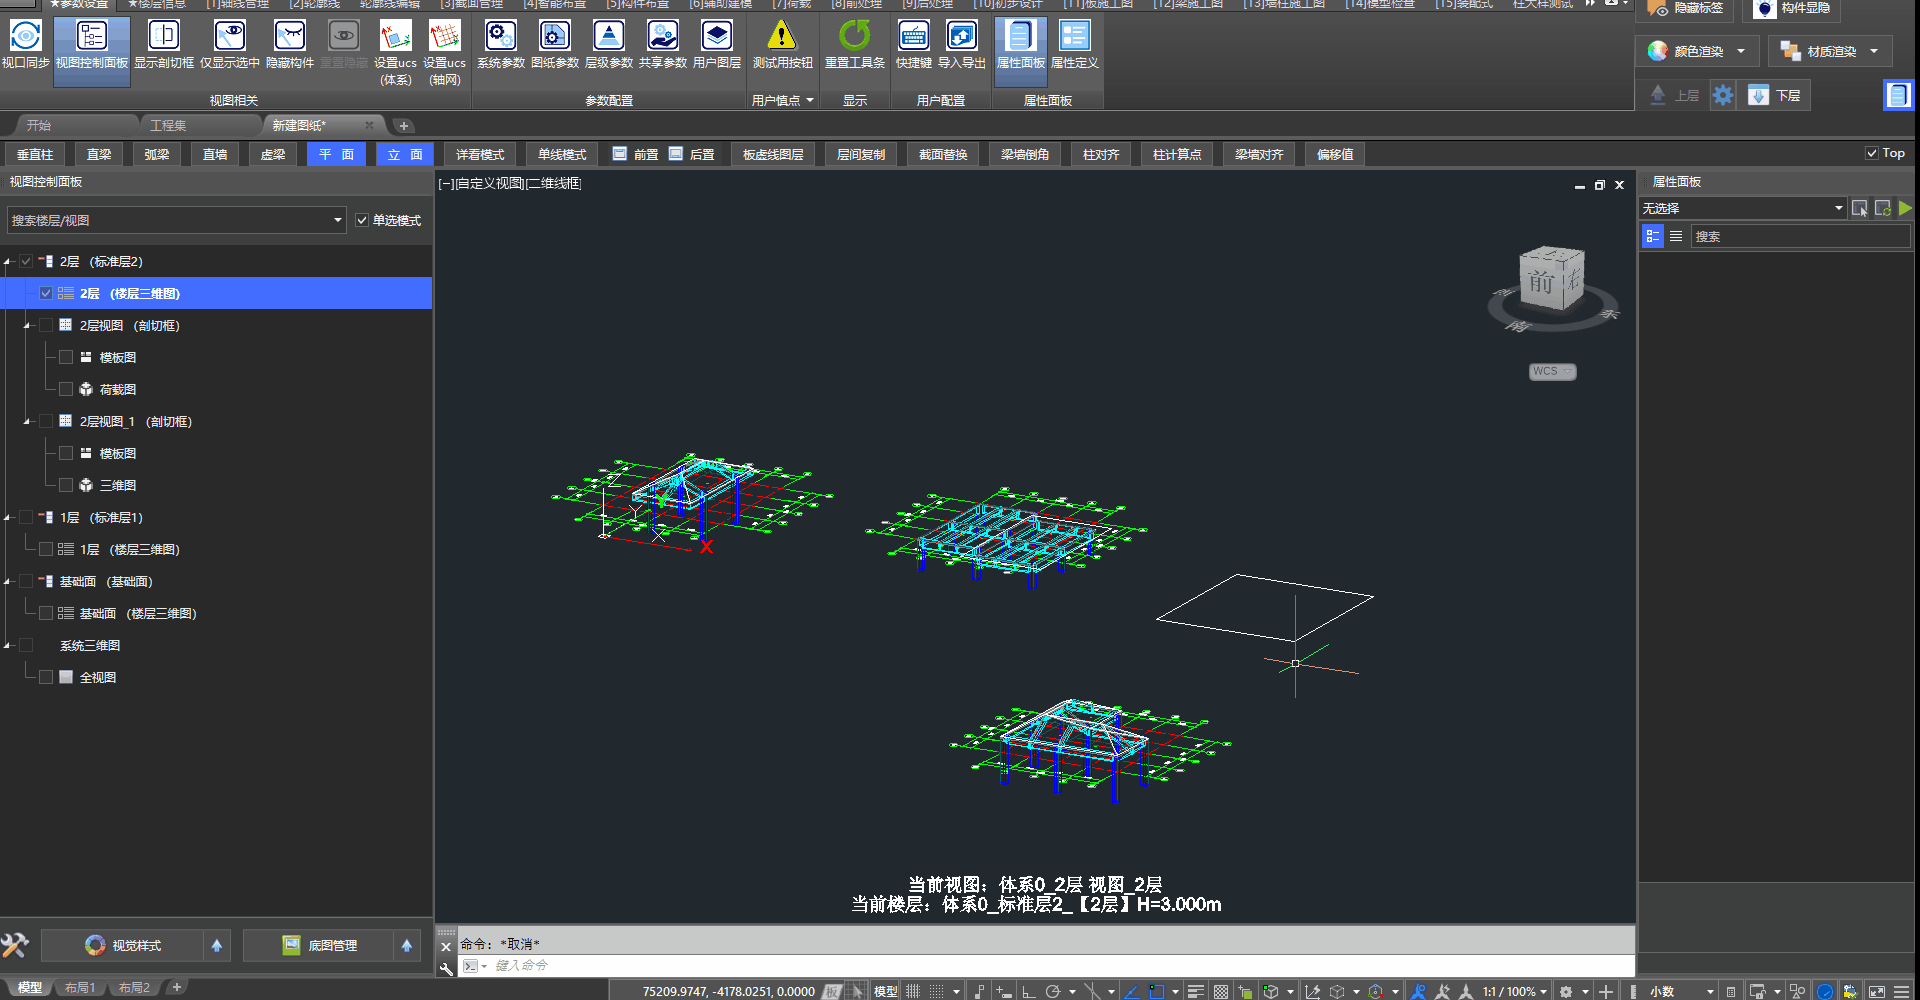Click the 隐藏构件 hide component icon
The image size is (1920, 1000).
(289, 37)
